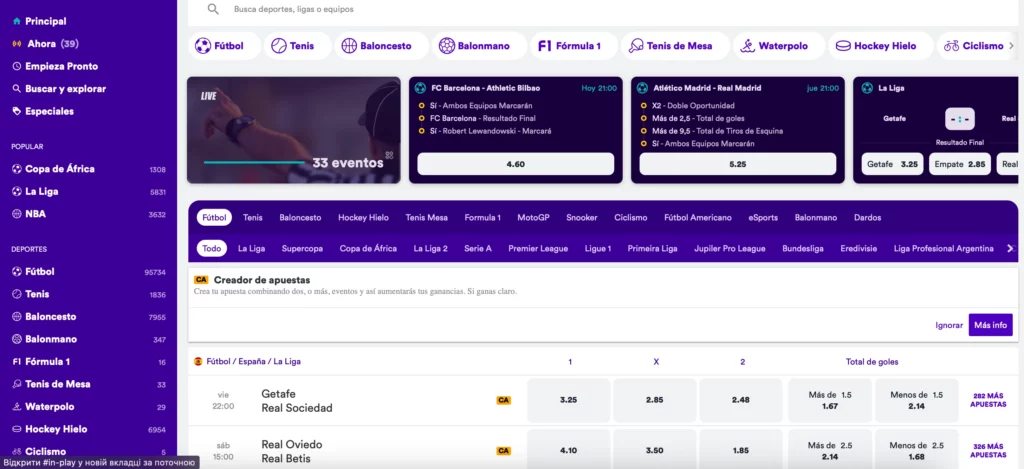1024x469 pixels.
Task: Click the swimmer icon in Waterpolo pill
Action: [x=748, y=46]
